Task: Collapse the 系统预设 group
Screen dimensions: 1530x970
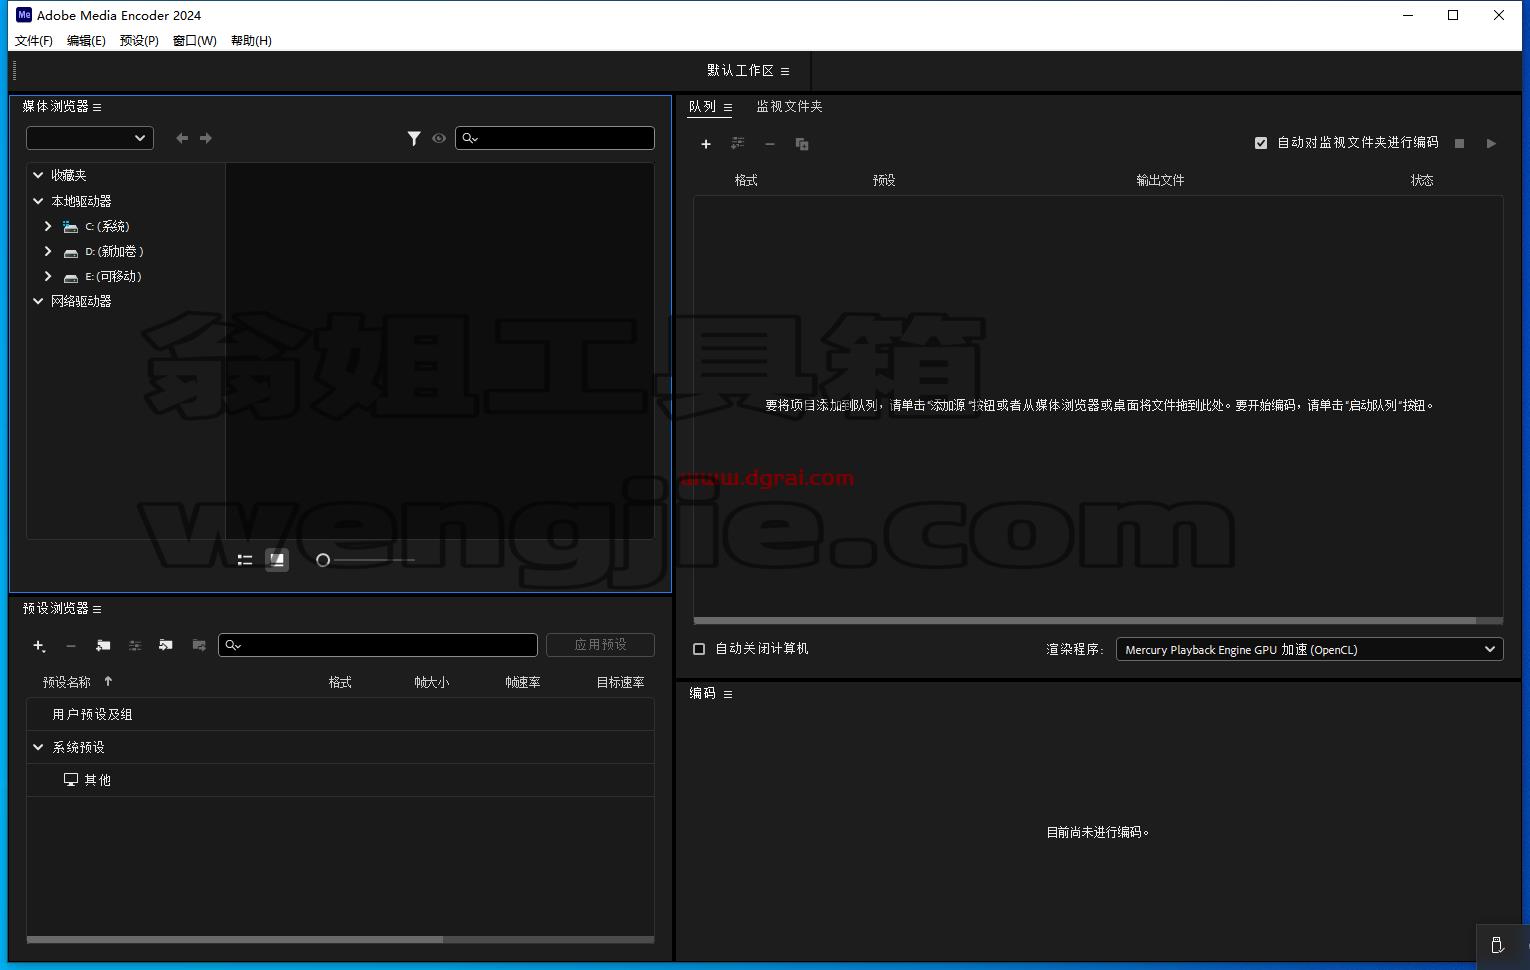Action: 39,747
